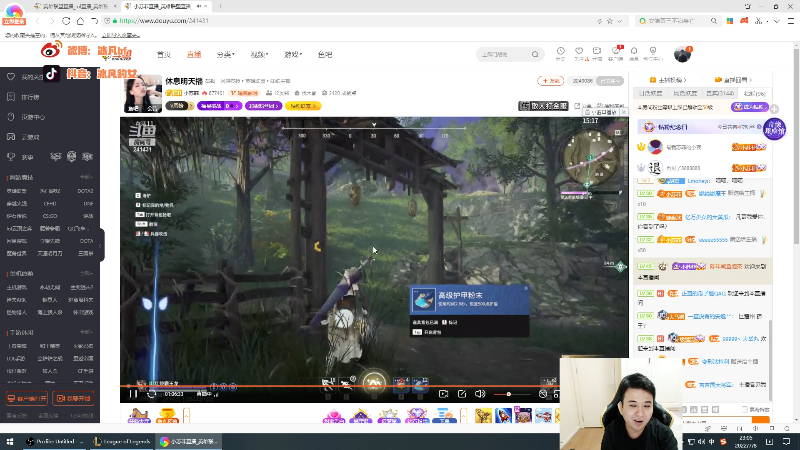
Task: Click the 我要开播 start streaming button in sidebar
Action: [x=73, y=398]
